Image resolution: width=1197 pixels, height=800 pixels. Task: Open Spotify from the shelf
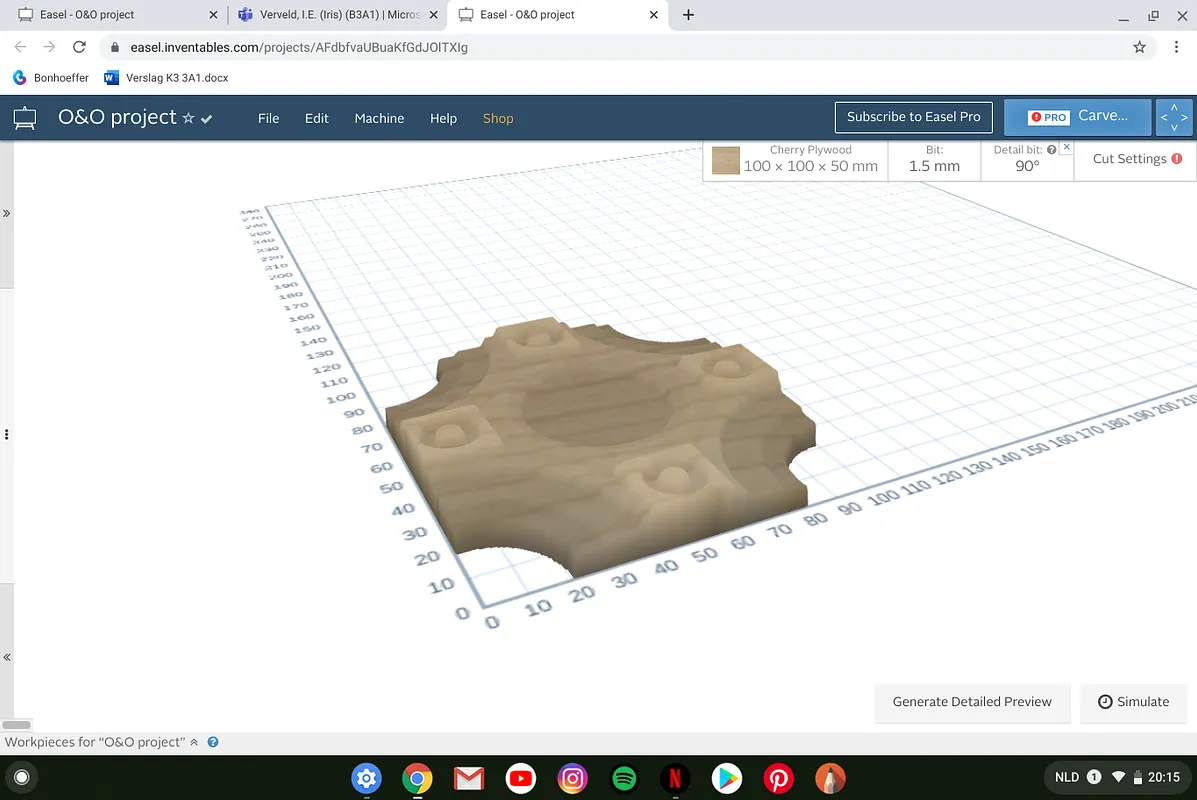click(x=624, y=778)
